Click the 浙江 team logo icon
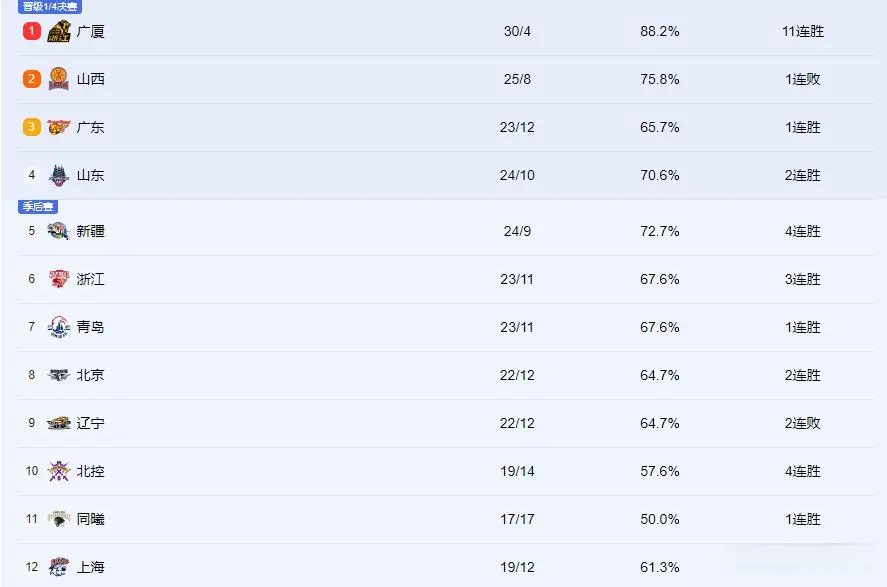This screenshot has width=887, height=587. pyautogui.click(x=59, y=279)
